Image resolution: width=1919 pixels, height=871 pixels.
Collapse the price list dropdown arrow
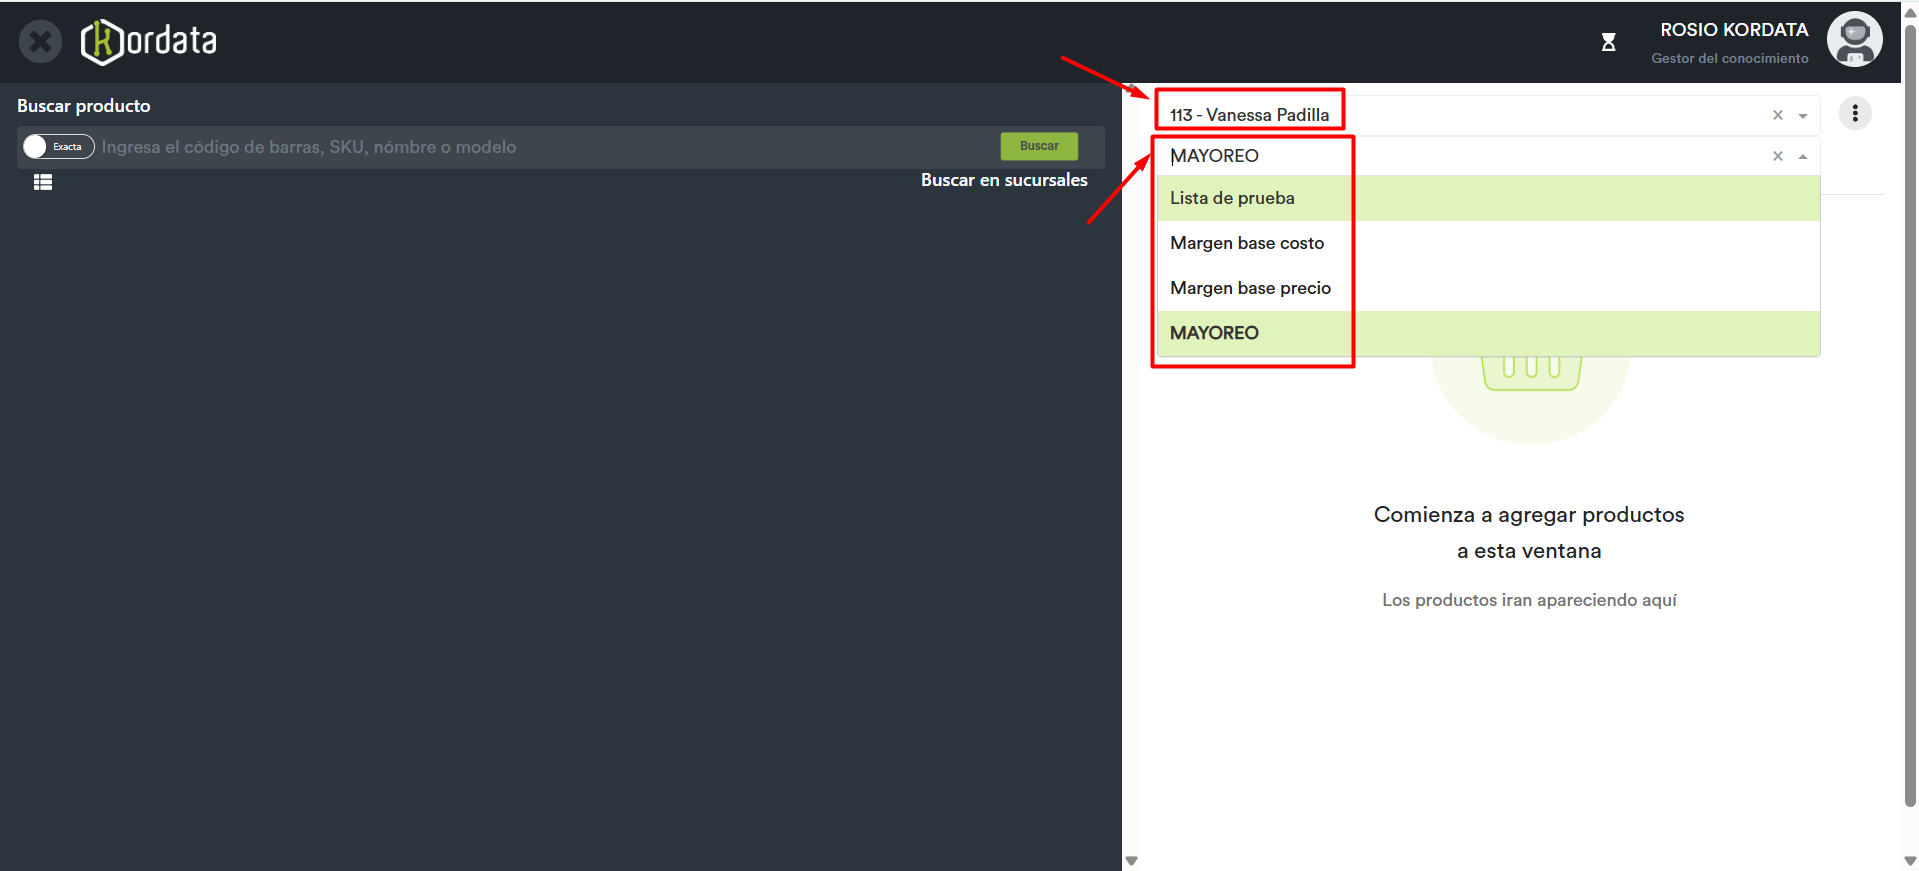[1803, 157]
